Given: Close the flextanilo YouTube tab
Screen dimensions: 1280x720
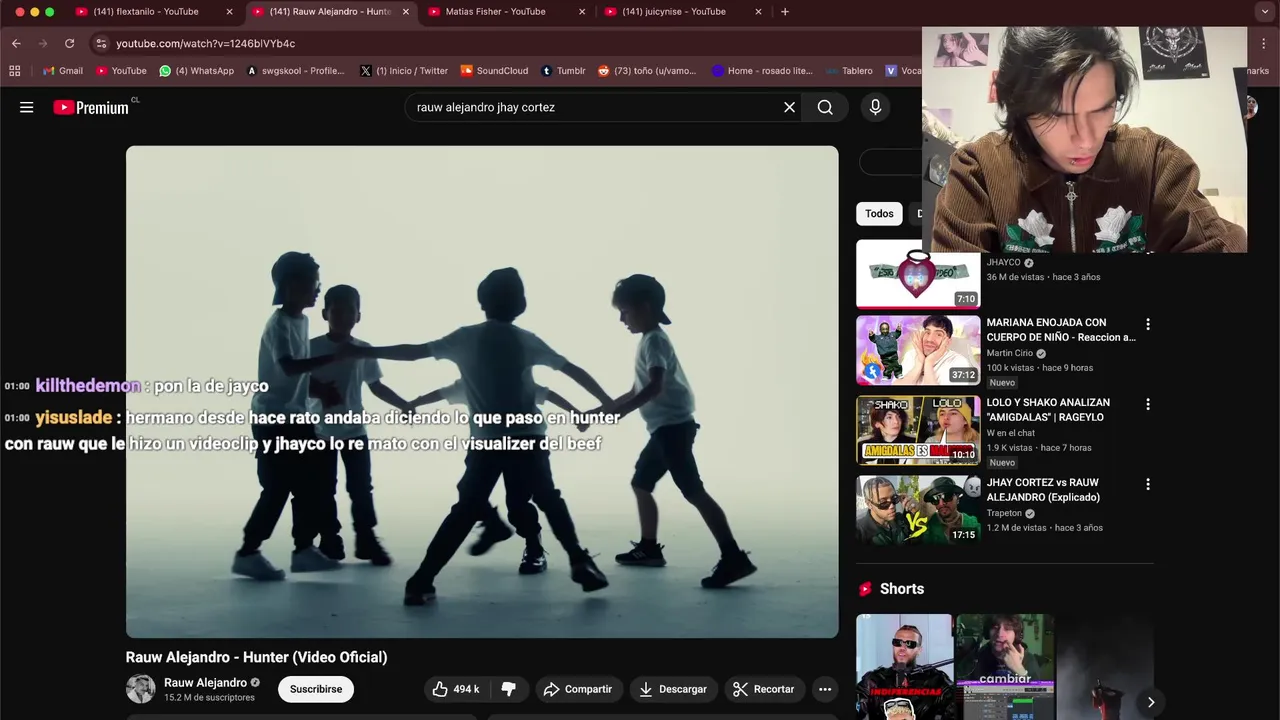Looking at the screenshot, I should (x=229, y=12).
